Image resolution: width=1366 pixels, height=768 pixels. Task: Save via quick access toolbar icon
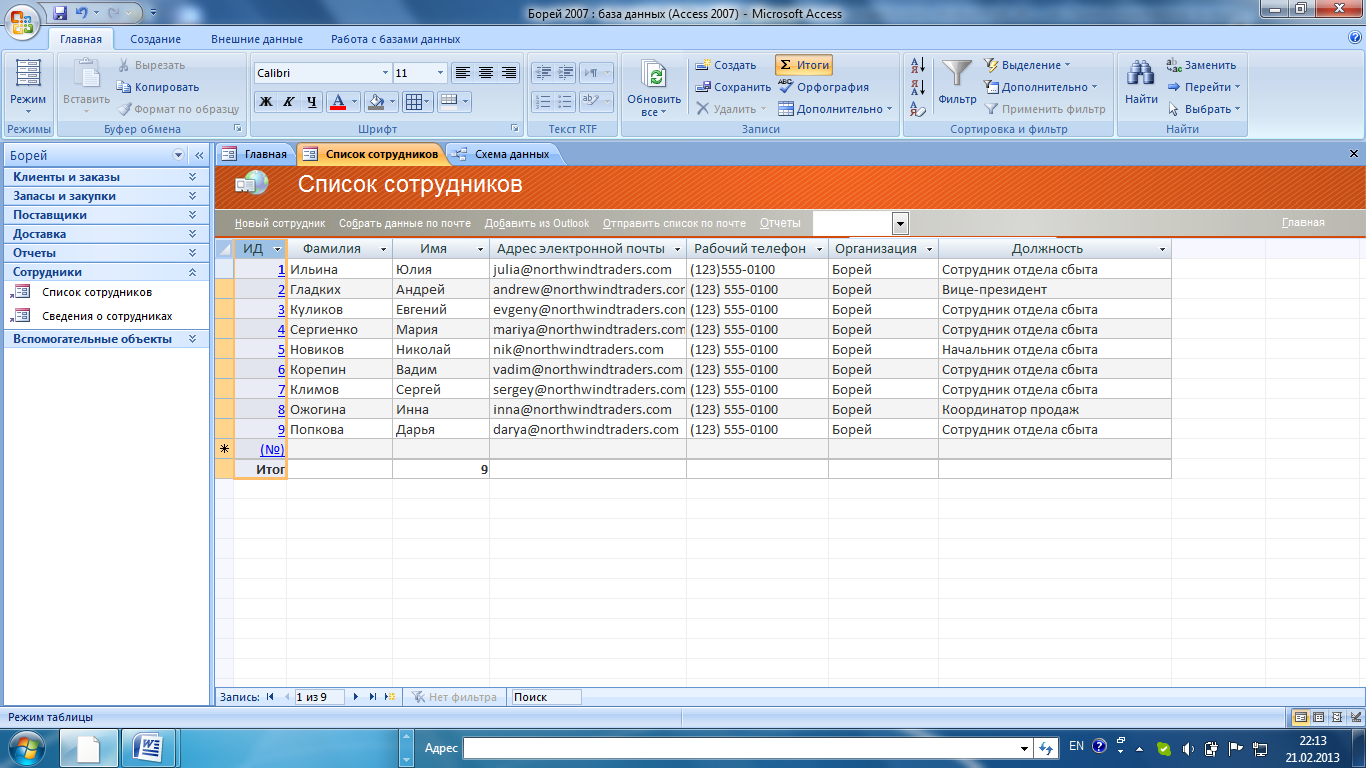tap(60, 14)
